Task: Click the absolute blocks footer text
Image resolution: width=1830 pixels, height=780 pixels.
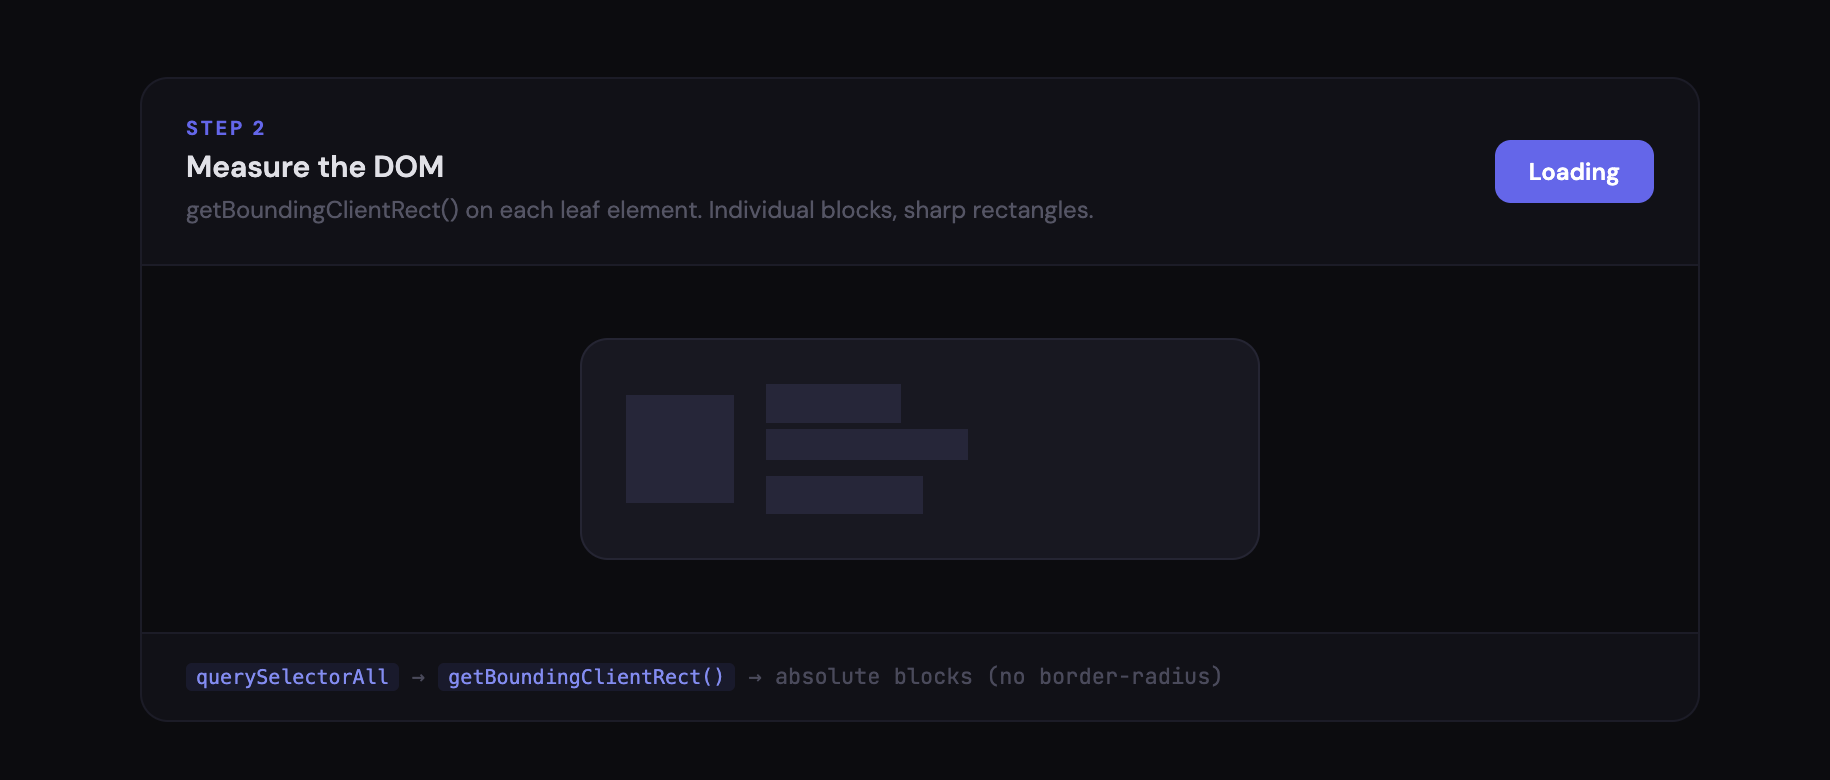Action: 873,677
